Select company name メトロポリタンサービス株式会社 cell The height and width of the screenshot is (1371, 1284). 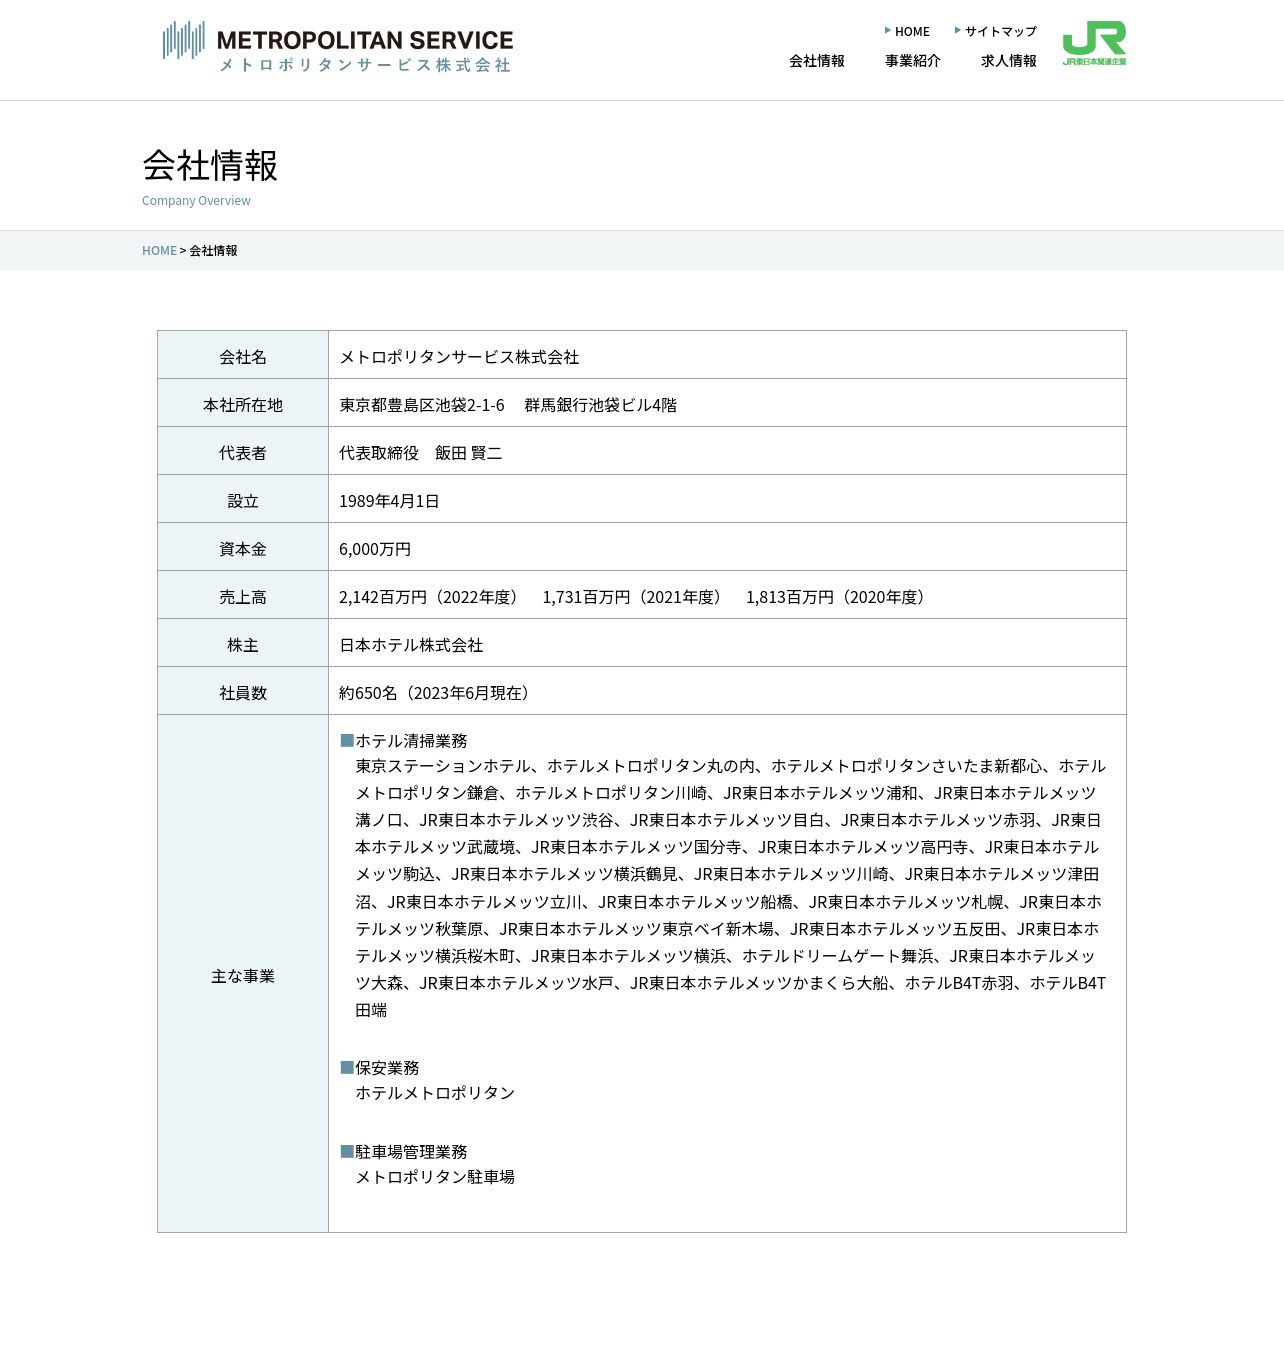pos(727,355)
